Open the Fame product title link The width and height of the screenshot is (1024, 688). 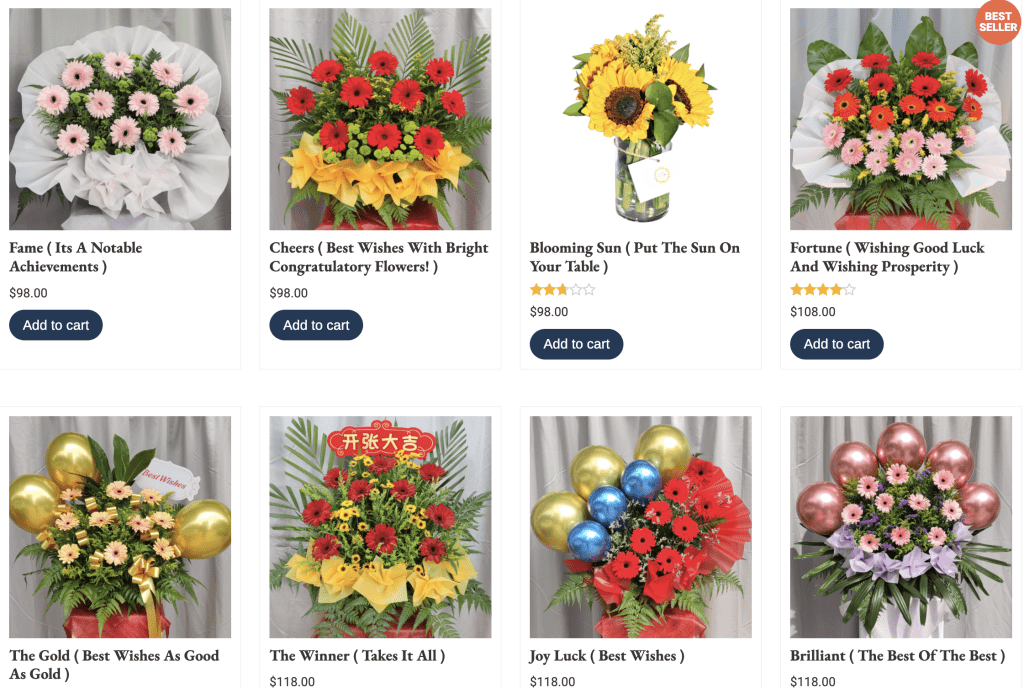coord(76,257)
